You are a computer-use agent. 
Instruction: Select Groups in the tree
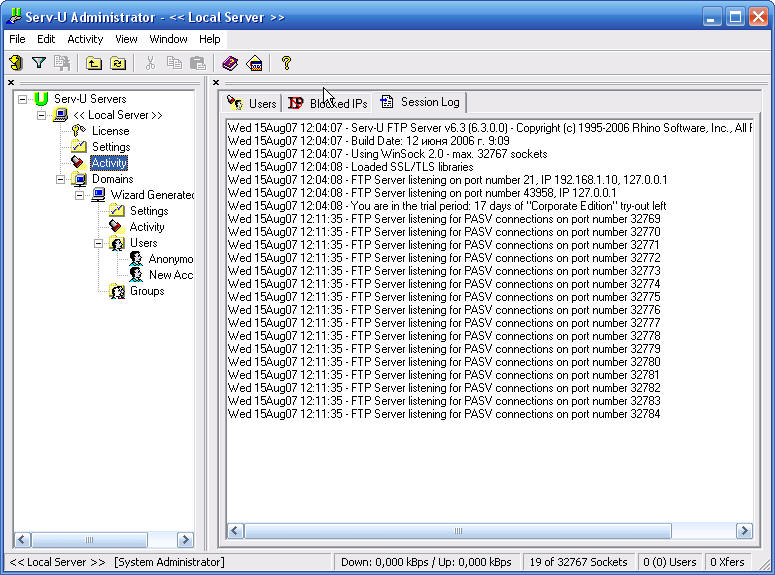click(147, 291)
